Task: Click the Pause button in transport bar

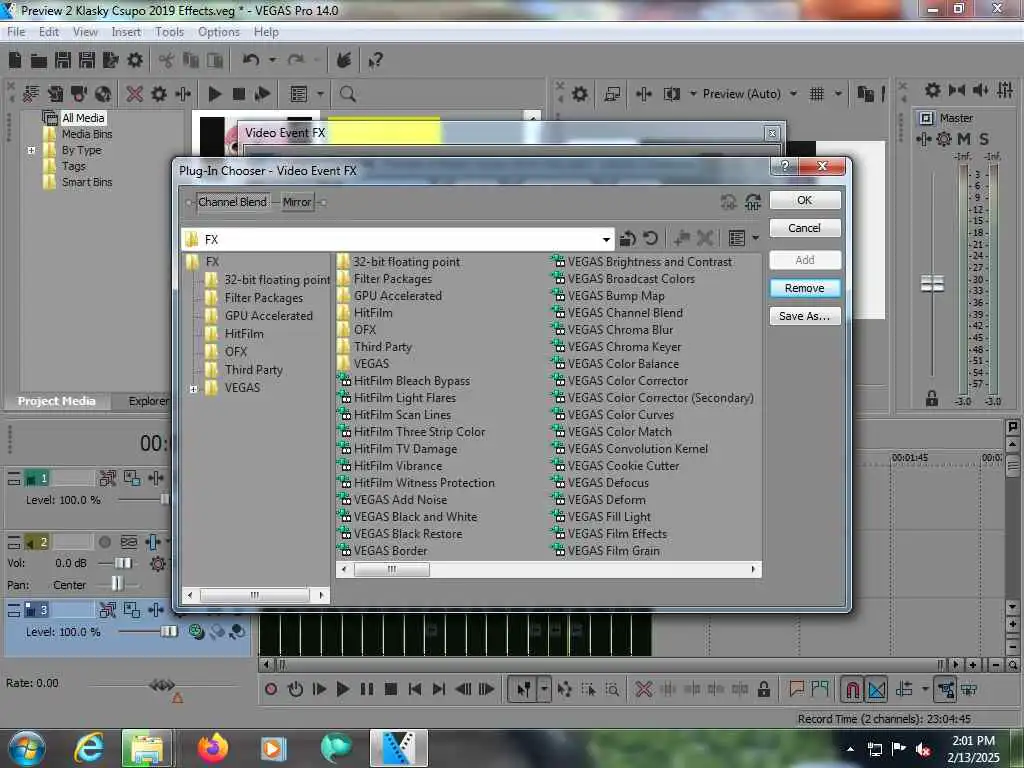Action: 367,689
